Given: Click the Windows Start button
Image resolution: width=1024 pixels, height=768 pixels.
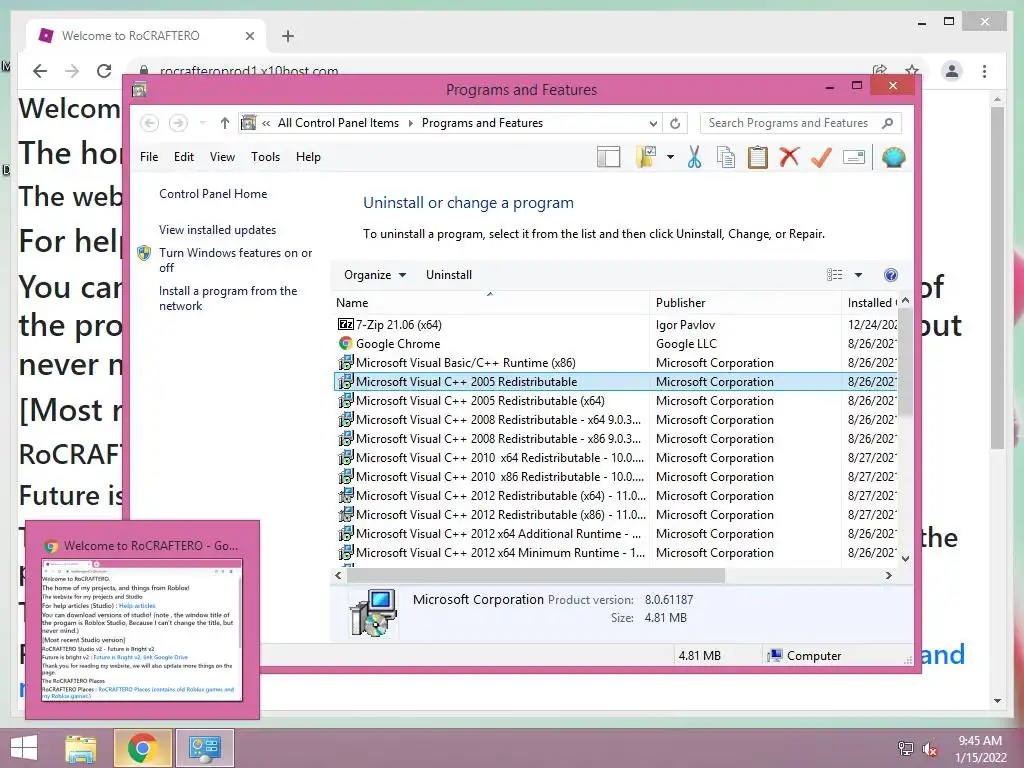Looking at the screenshot, I should 24,748.
